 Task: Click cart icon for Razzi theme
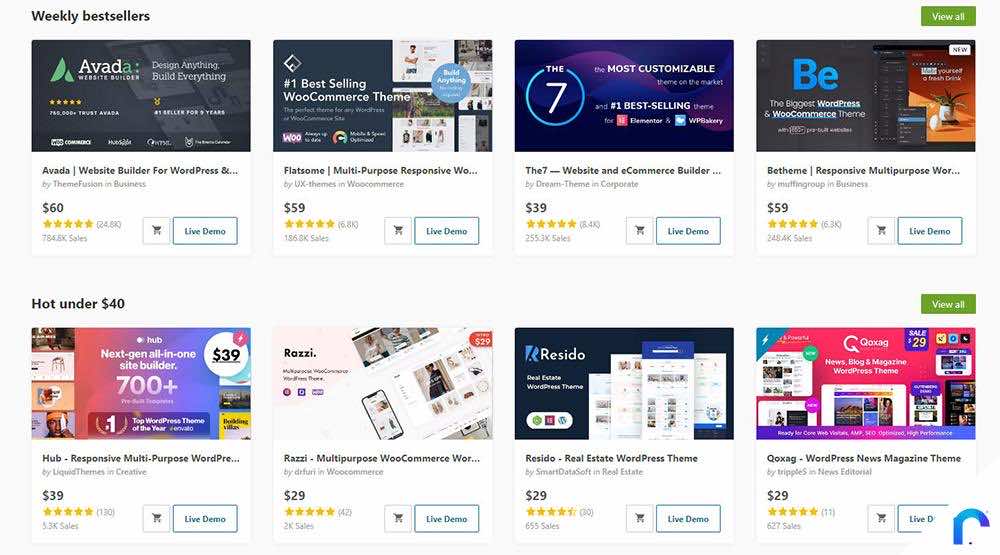click(x=398, y=519)
